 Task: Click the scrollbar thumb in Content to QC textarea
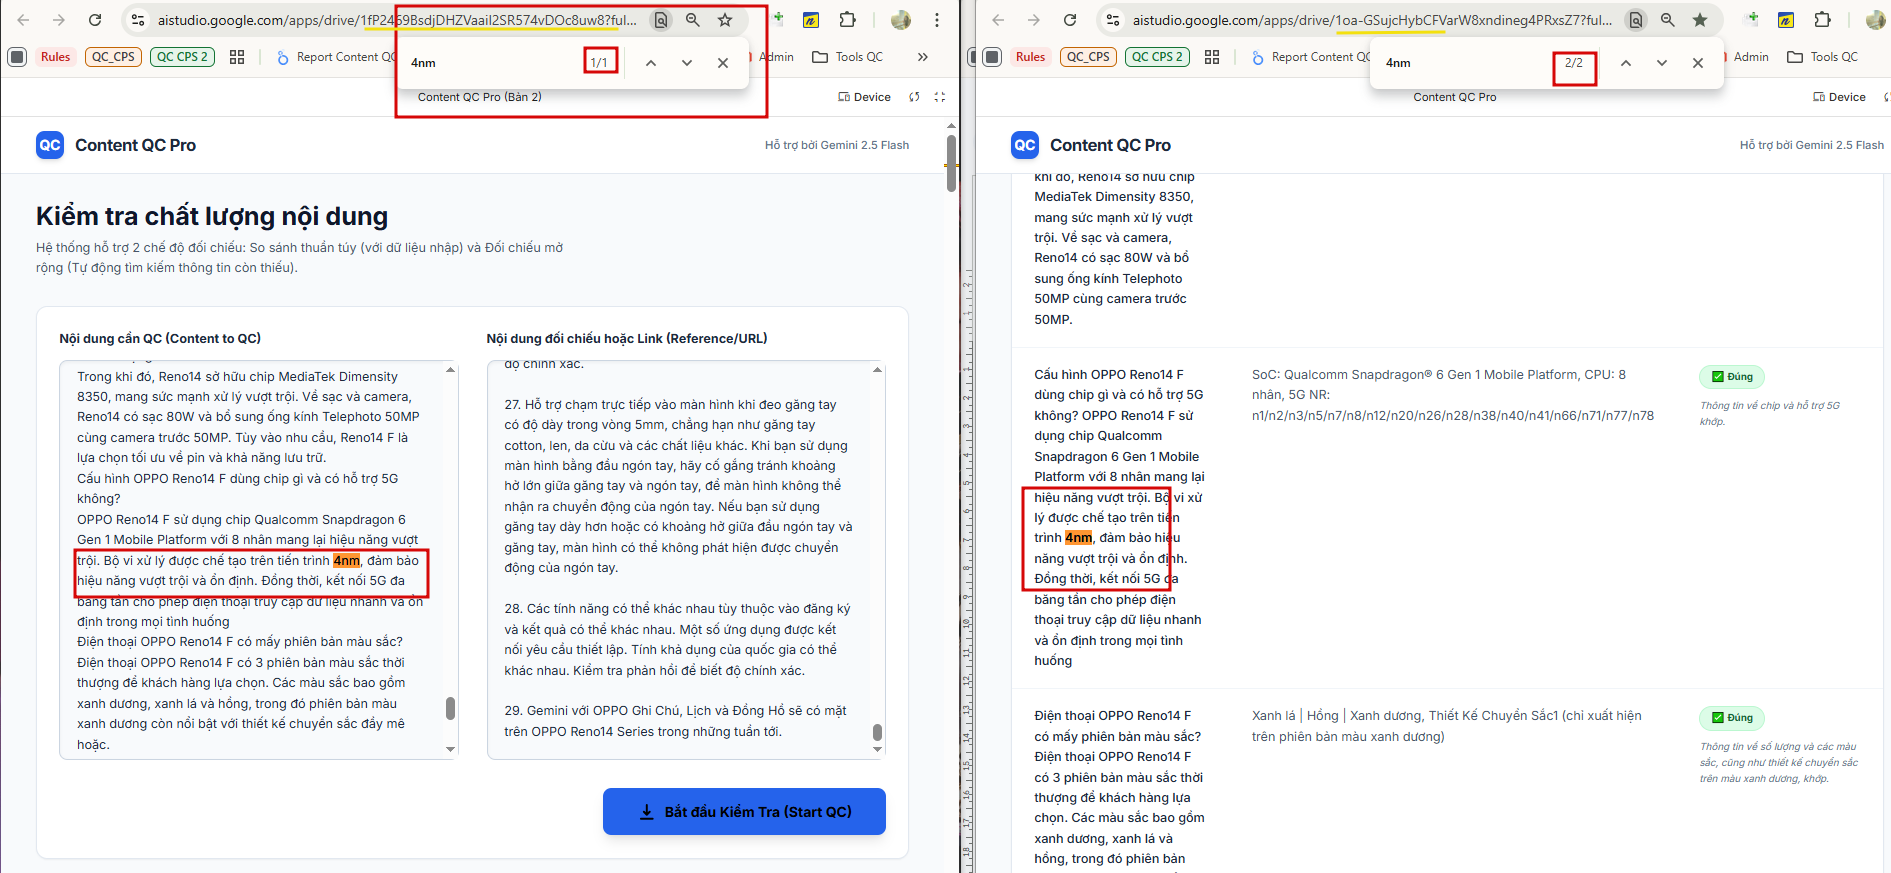coord(450,708)
